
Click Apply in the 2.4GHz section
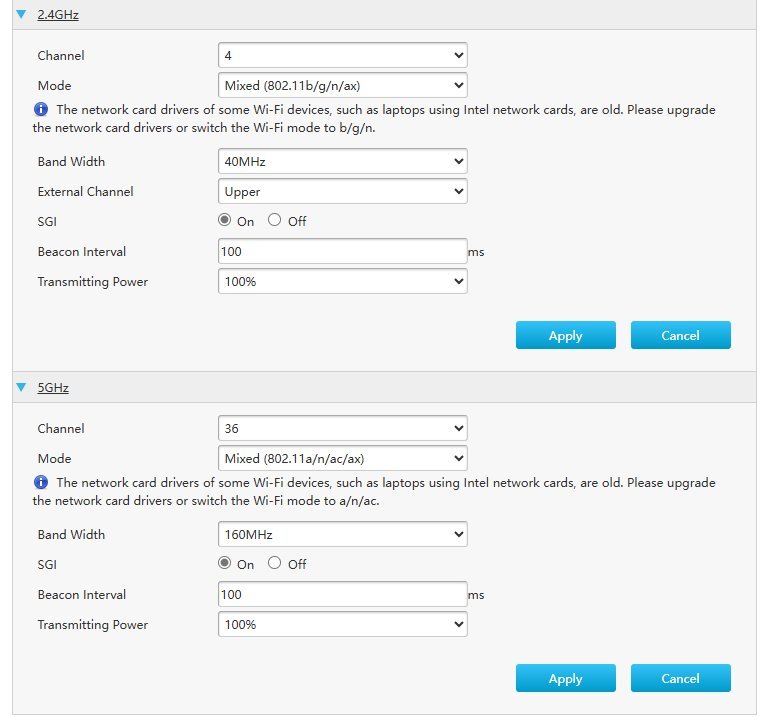pyautogui.click(x=565, y=336)
